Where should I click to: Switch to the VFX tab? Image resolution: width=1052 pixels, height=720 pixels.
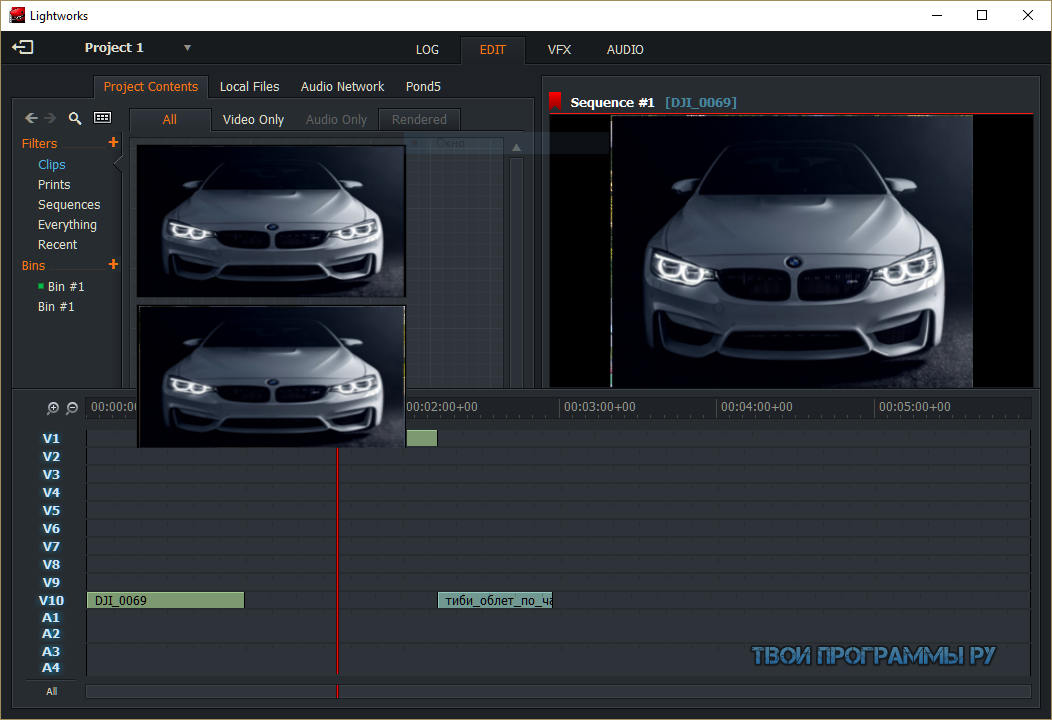pos(559,50)
